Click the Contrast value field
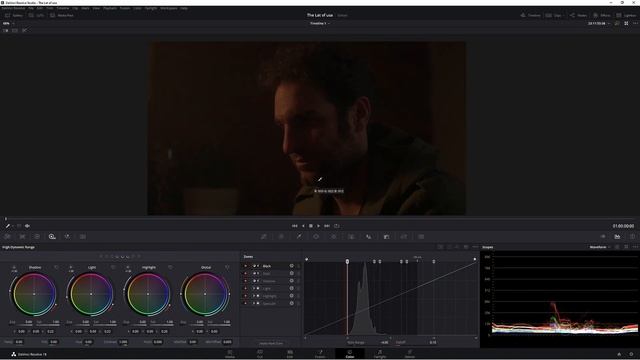640x360 pixels. [x=122, y=342]
